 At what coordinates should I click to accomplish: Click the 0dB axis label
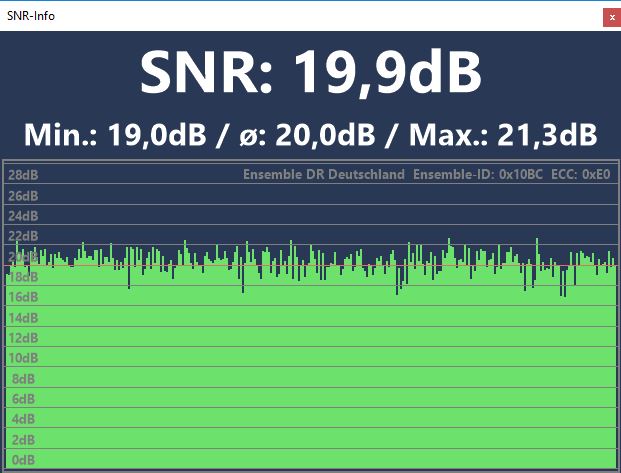click(x=23, y=460)
